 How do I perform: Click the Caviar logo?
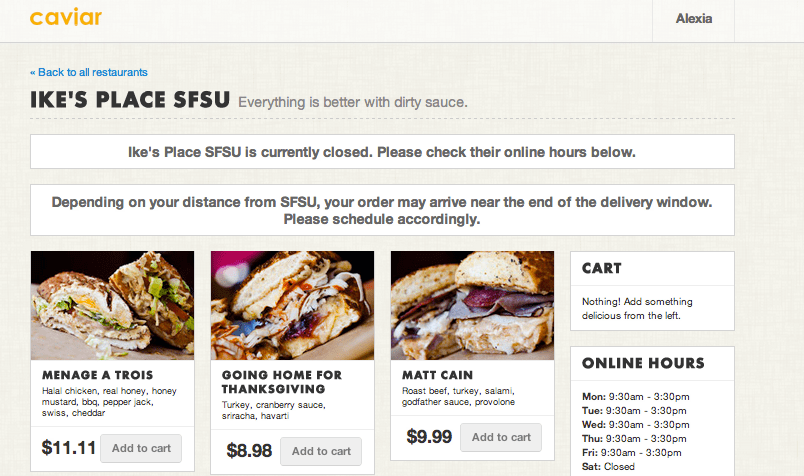point(66,18)
